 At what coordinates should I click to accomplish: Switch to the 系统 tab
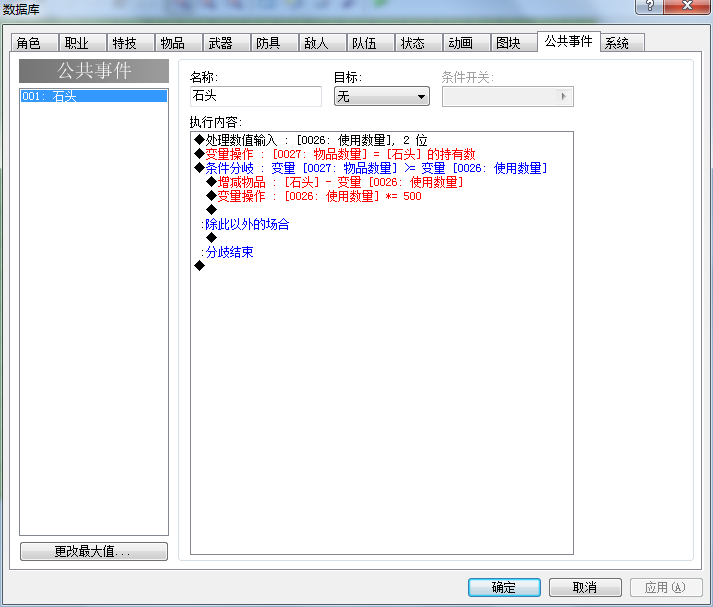pyautogui.click(x=623, y=43)
